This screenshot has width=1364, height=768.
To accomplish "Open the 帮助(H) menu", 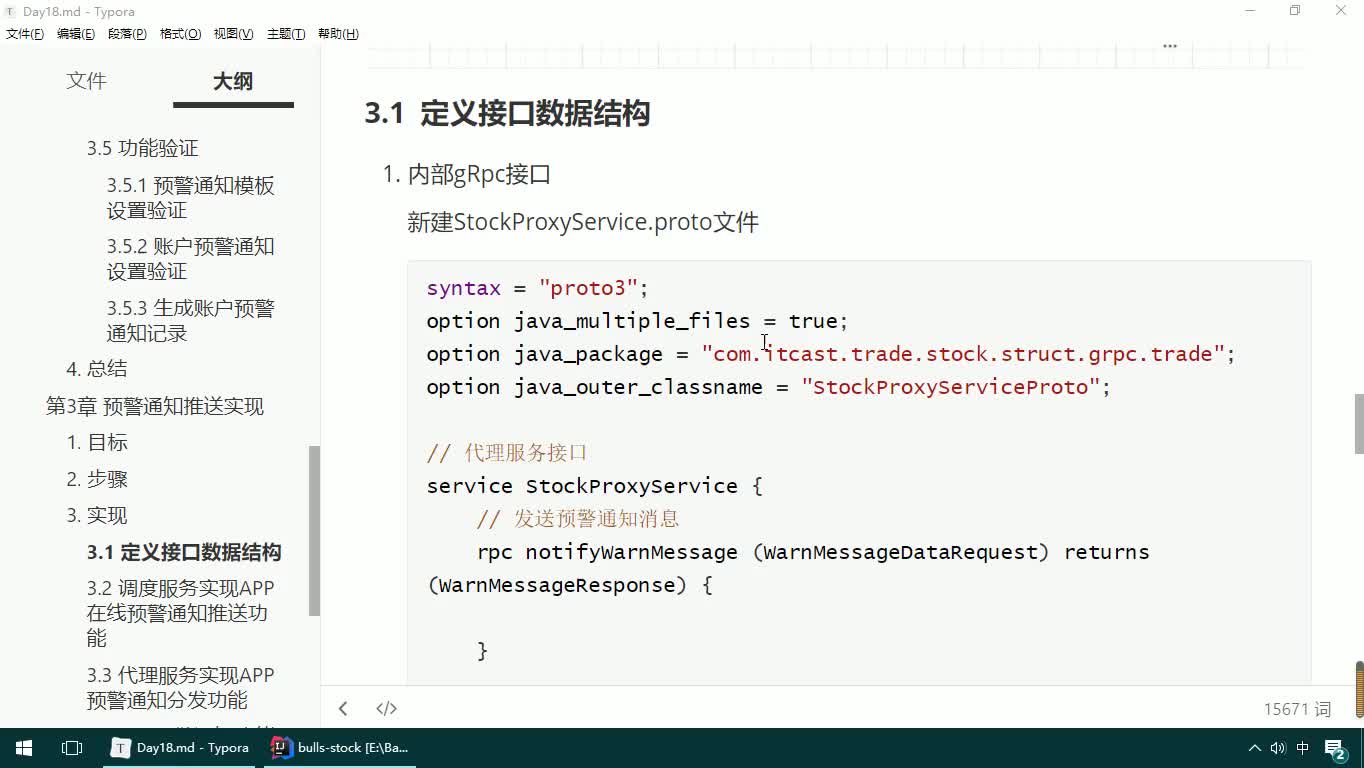I will [338, 34].
